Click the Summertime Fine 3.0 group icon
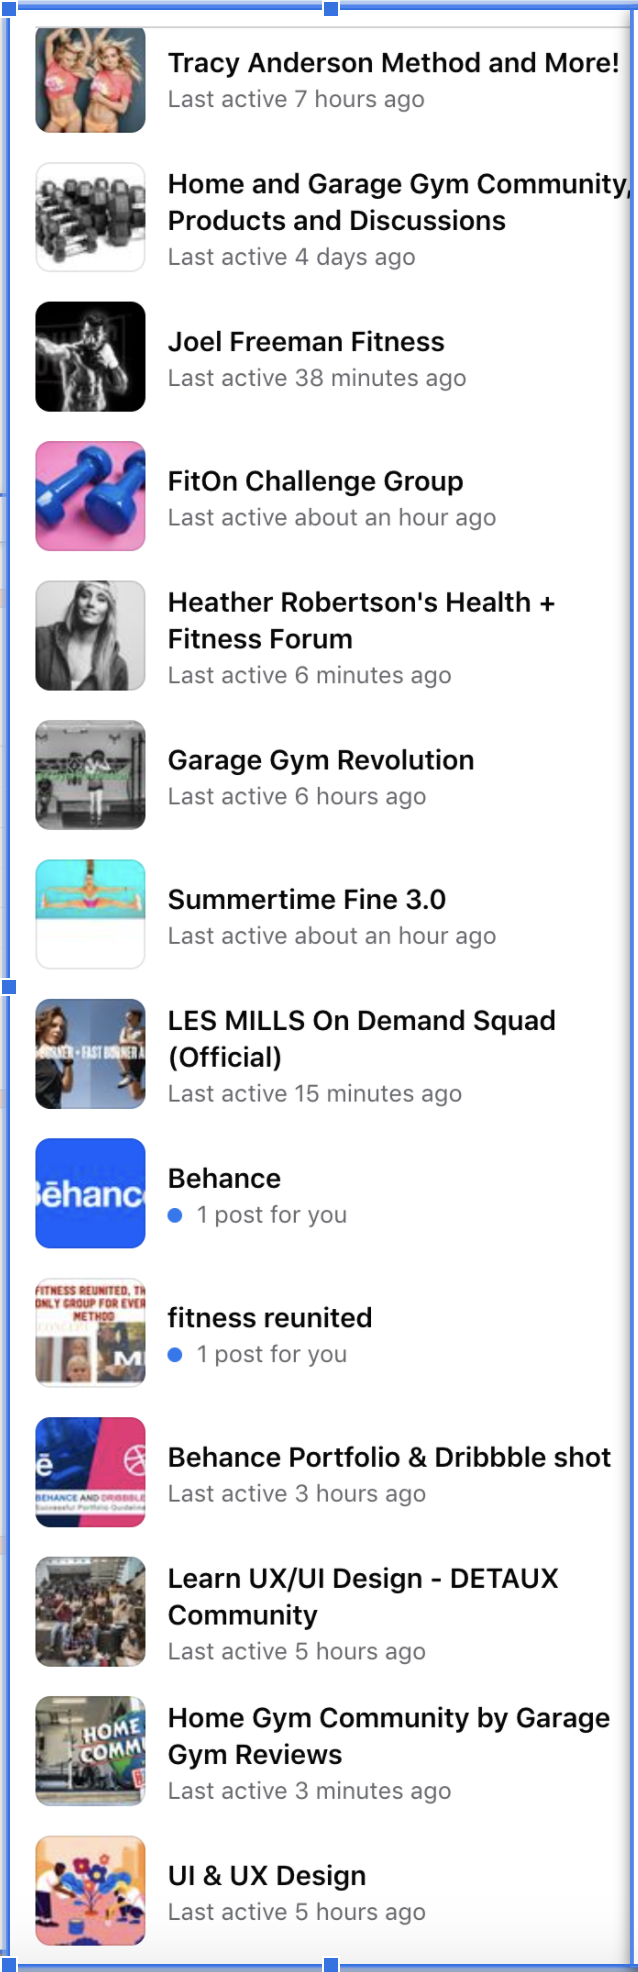Viewport: 638px width, 1972px height. pyautogui.click(x=90, y=913)
